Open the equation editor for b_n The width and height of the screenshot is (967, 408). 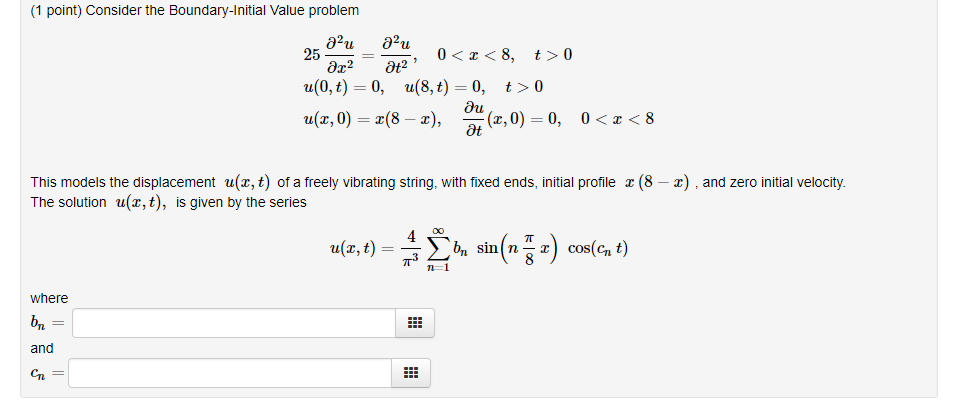[415, 323]
